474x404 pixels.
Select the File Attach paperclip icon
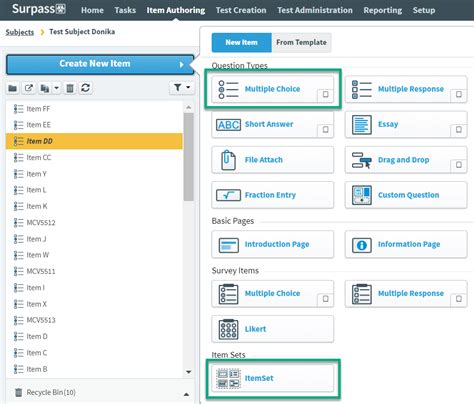click(x=228, y=160)
